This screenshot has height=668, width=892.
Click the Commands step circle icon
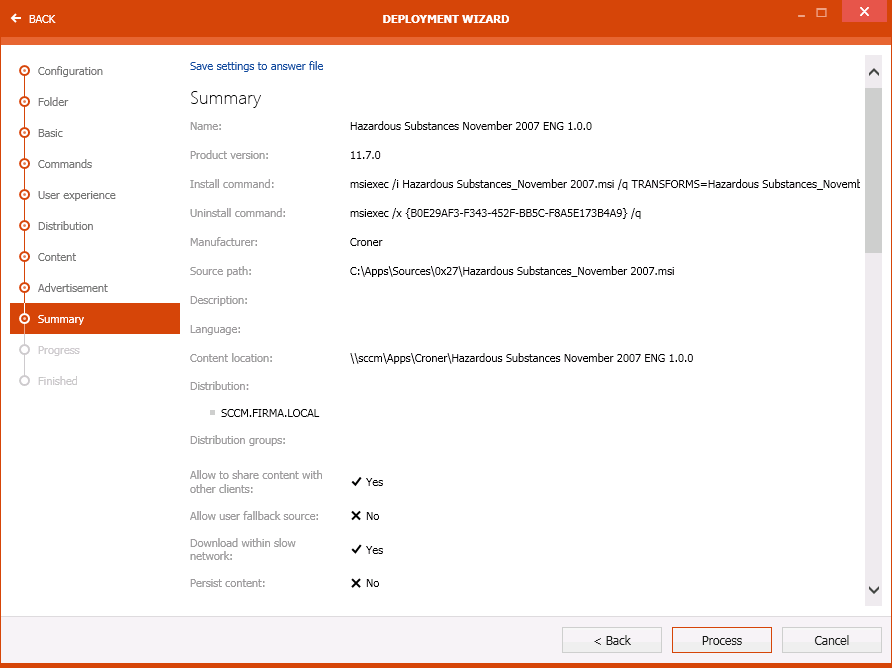click(x=25, y=164)
